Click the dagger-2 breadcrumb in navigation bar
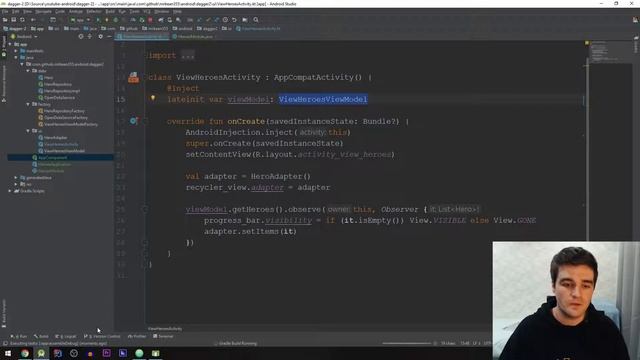The width and height of the screenshot is (640, 360). coord(15,29)
